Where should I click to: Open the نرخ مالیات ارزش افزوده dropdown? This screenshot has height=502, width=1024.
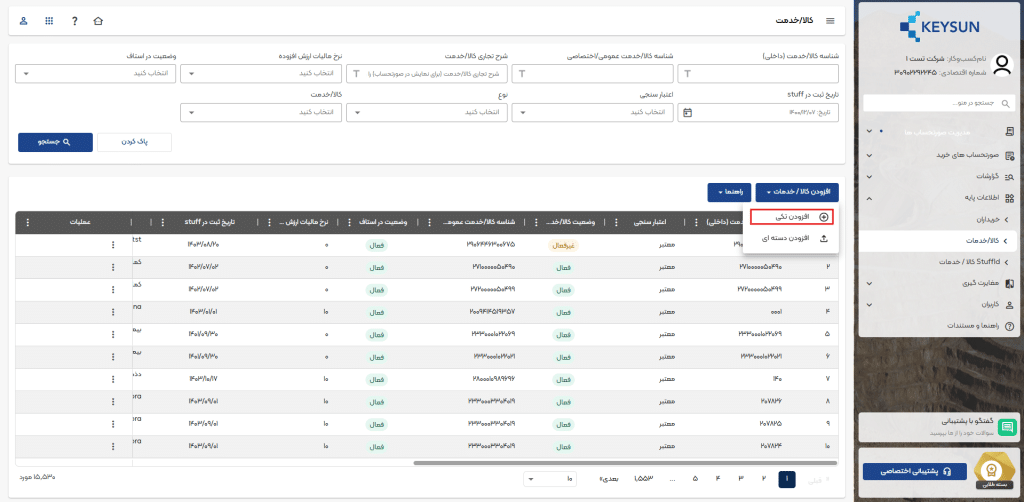tap(260, 73)
